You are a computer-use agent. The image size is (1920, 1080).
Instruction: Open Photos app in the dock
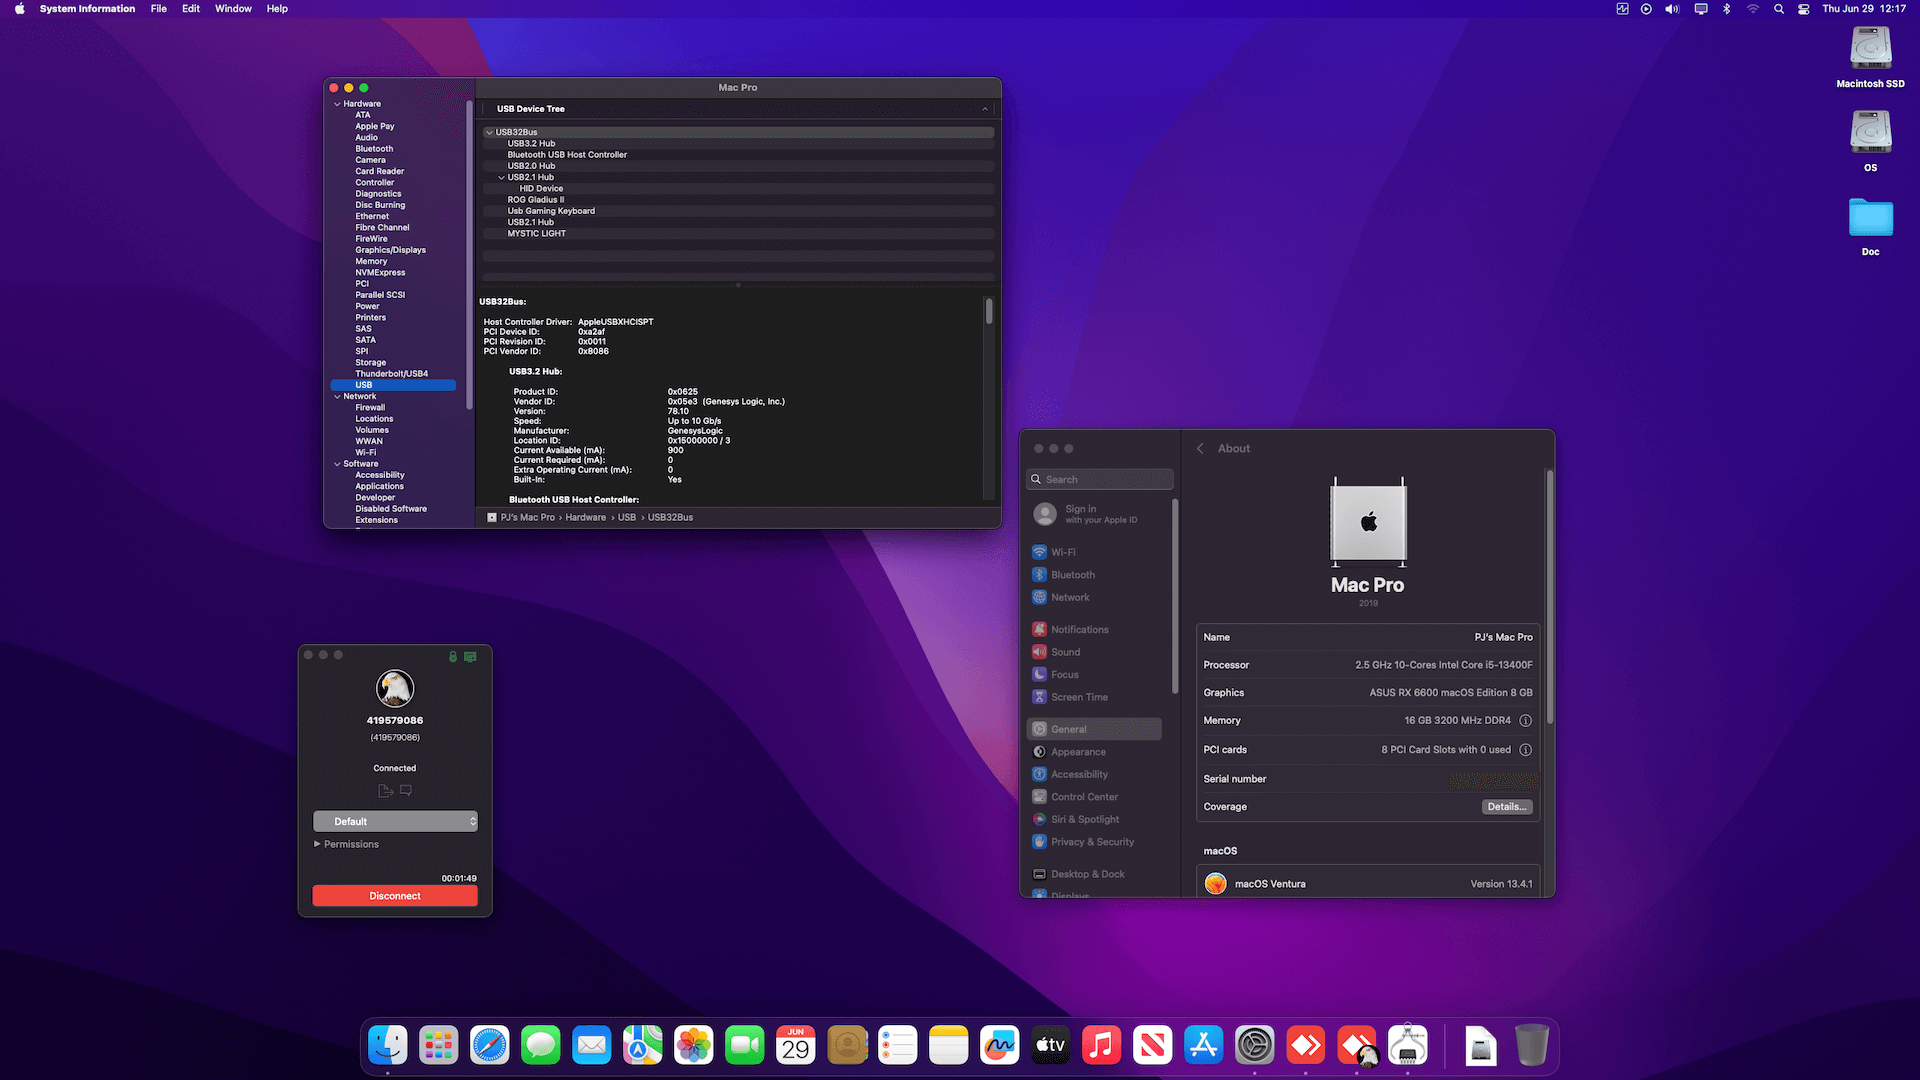tap(694, 1046)
